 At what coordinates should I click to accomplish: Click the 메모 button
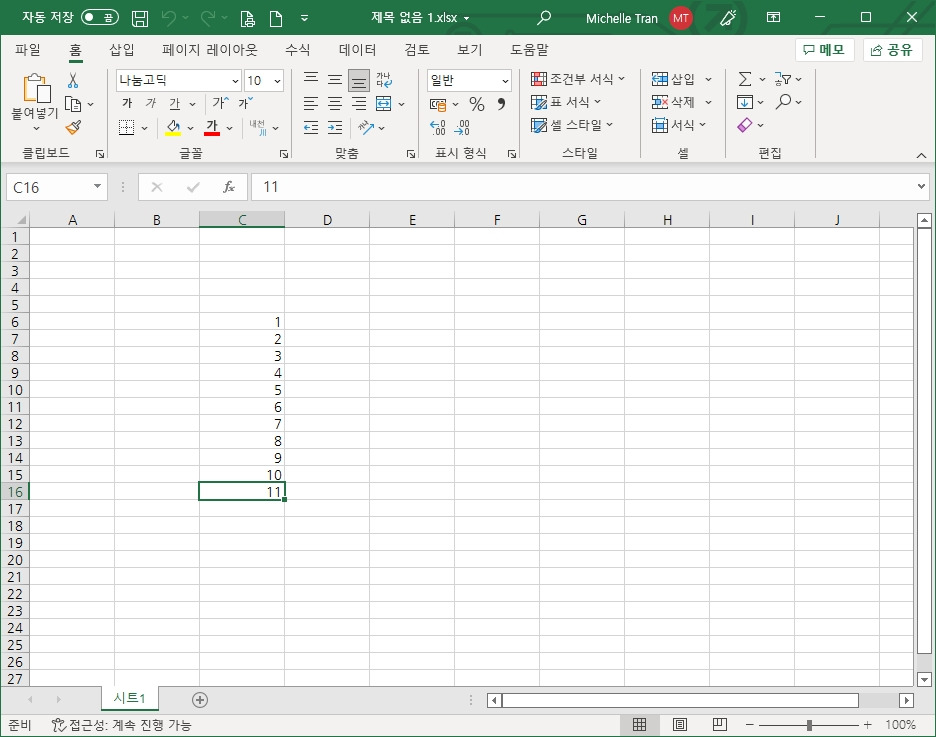point(824,50)
